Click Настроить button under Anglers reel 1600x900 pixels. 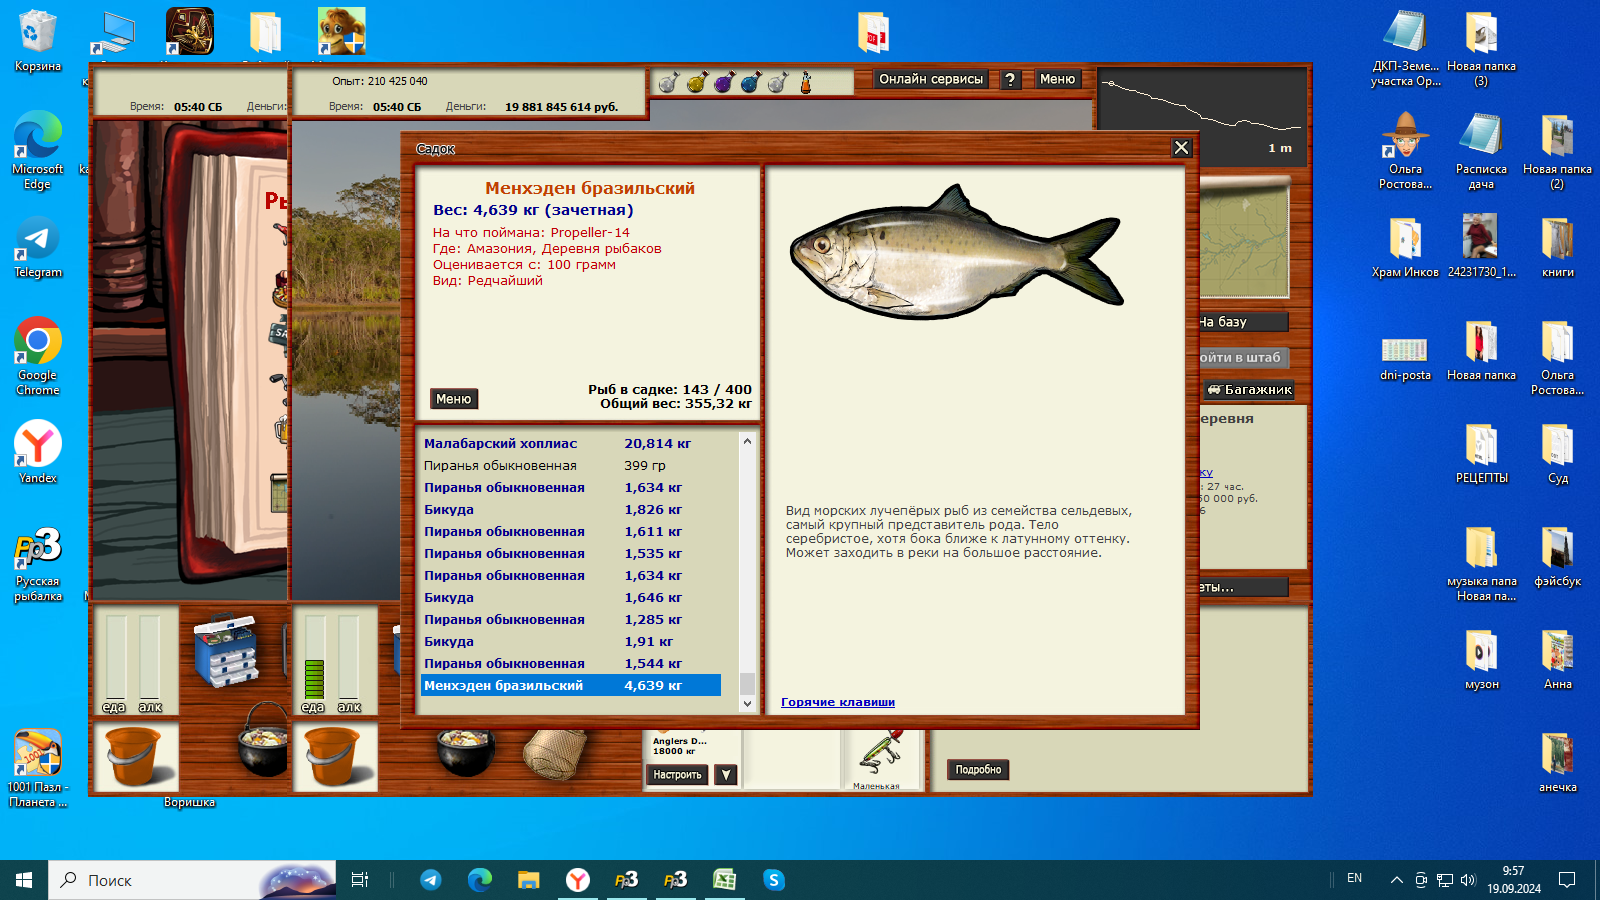678,775
